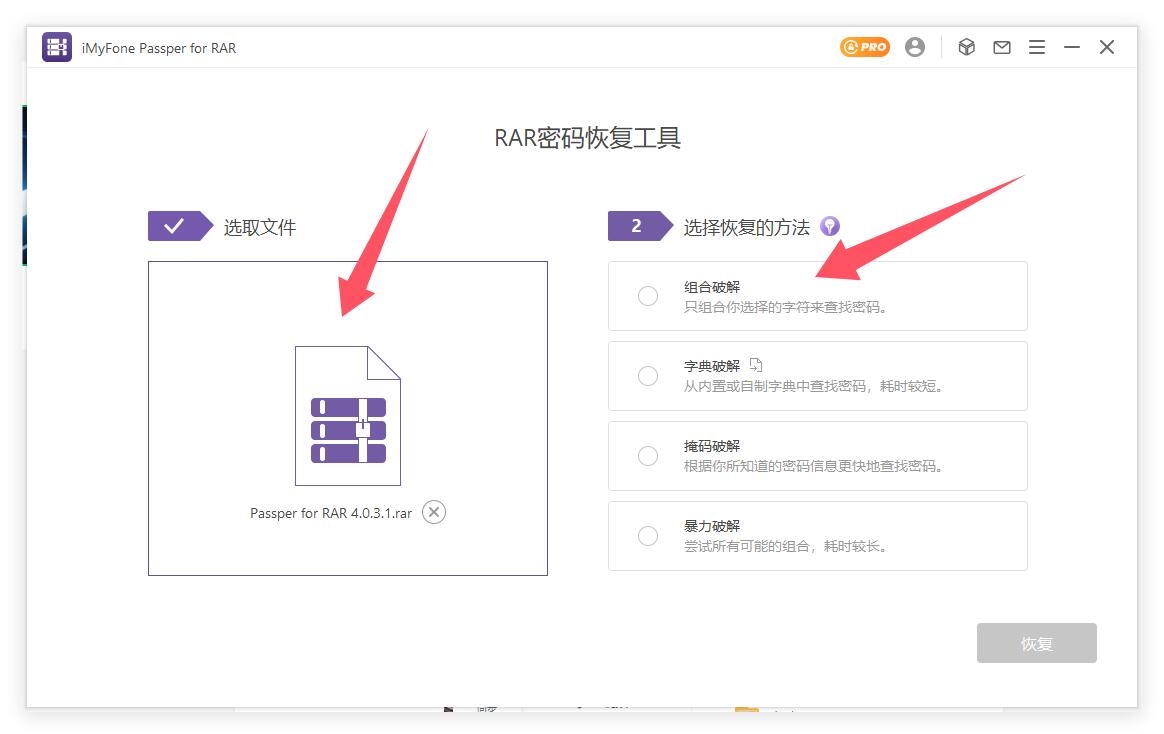Open the PRO upgrade badge
The height and width of the screenshot is (734, 1164).
pos(865,47)
